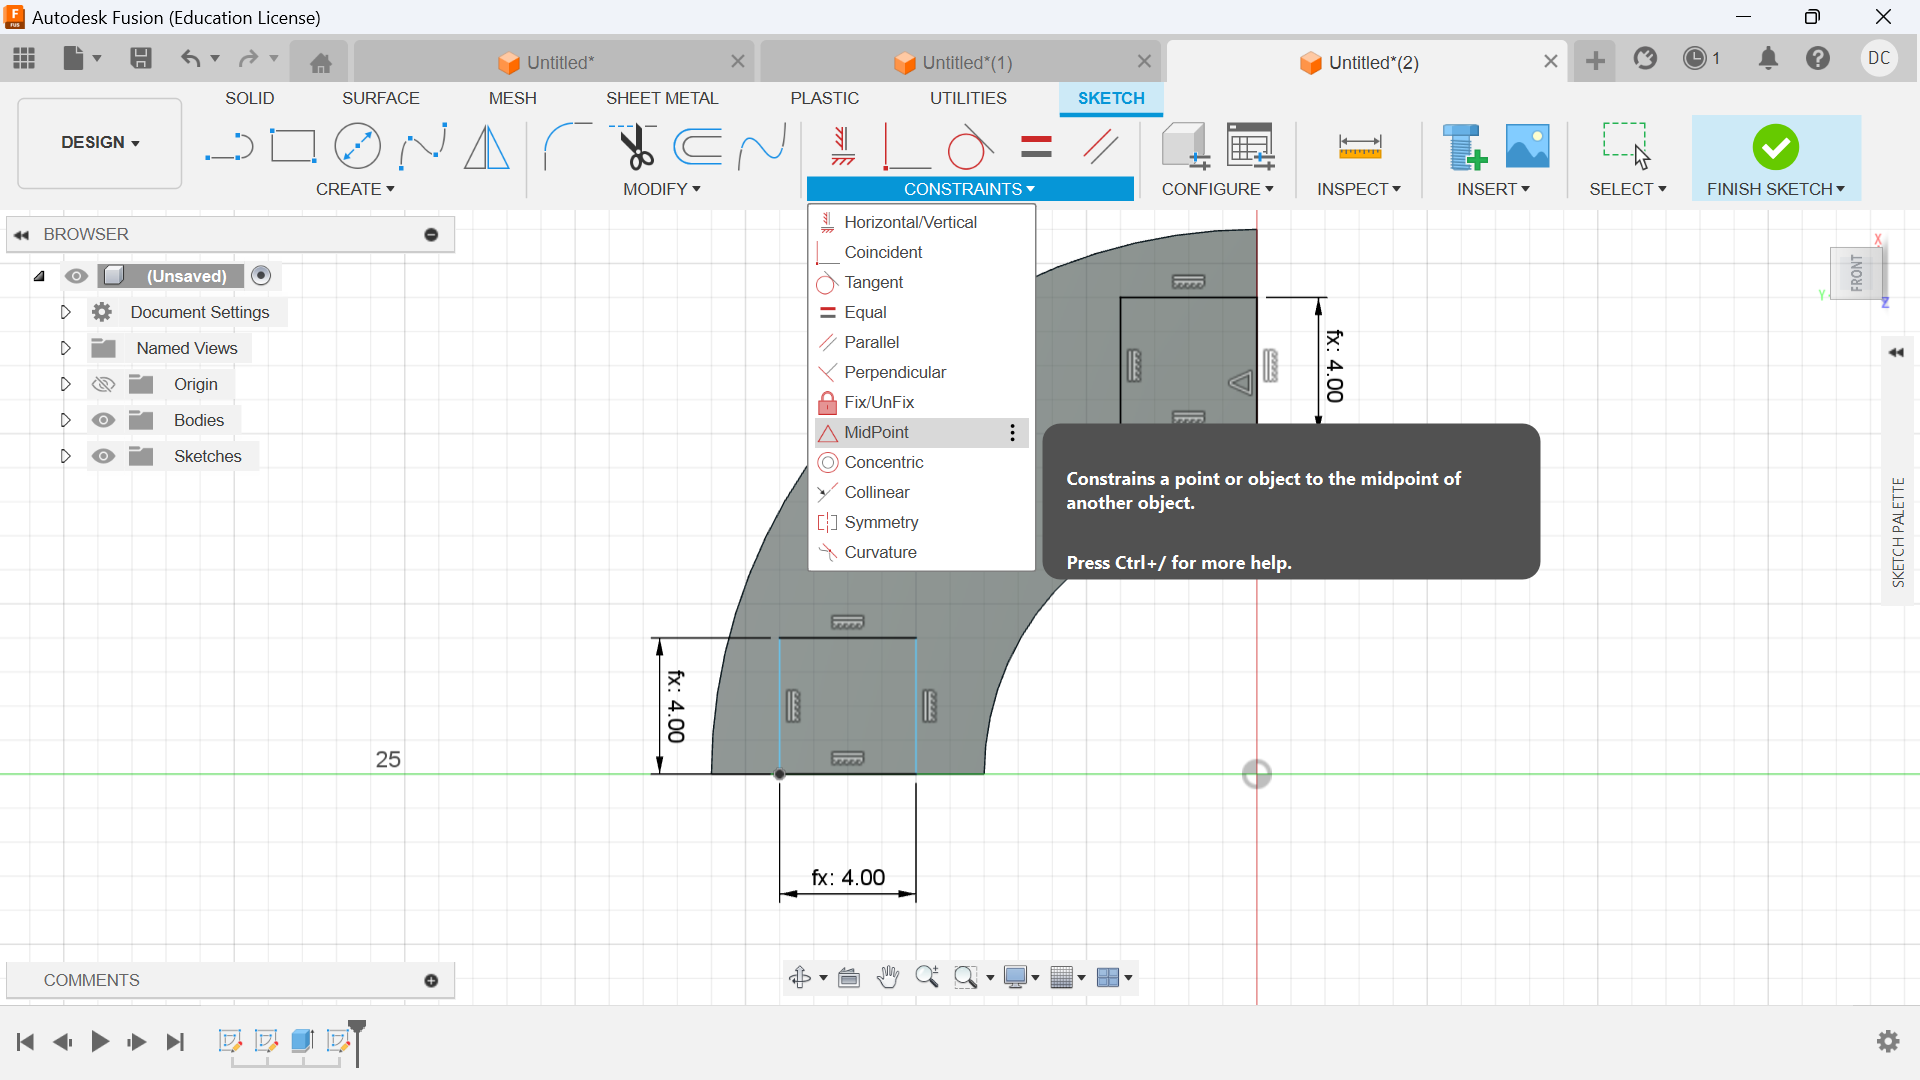Viewport: 1920px width, 1080px height.
Task: Select the Mirror tool icon
Action: [487, 147]
